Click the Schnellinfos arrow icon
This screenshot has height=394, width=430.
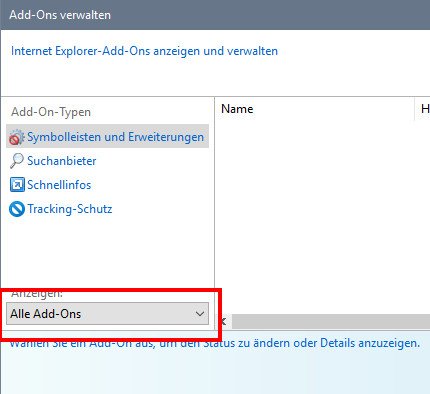(x=17, y=185)
